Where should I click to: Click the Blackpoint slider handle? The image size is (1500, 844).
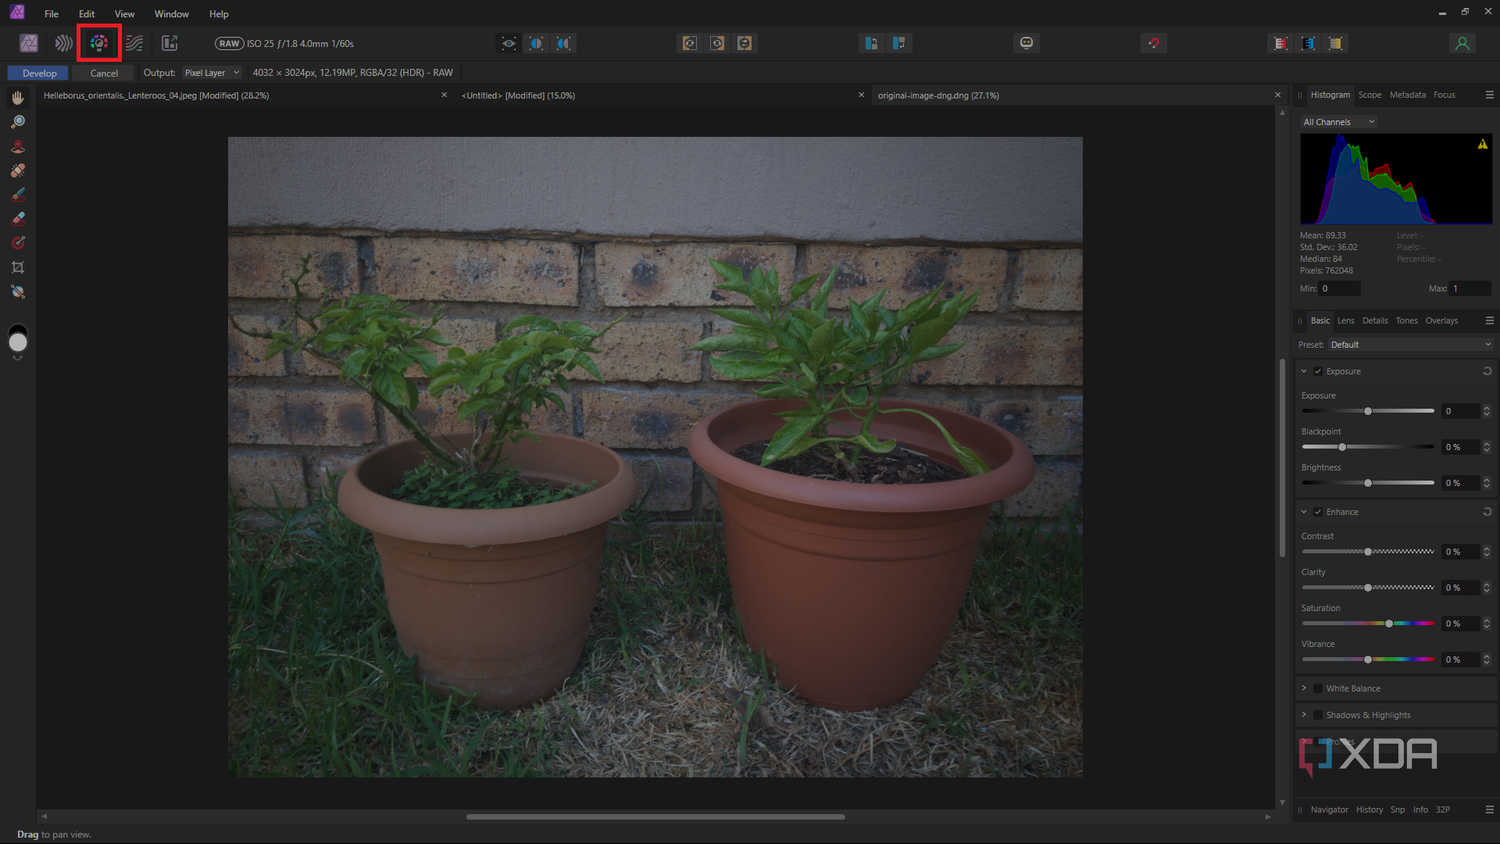[1342, 447]
